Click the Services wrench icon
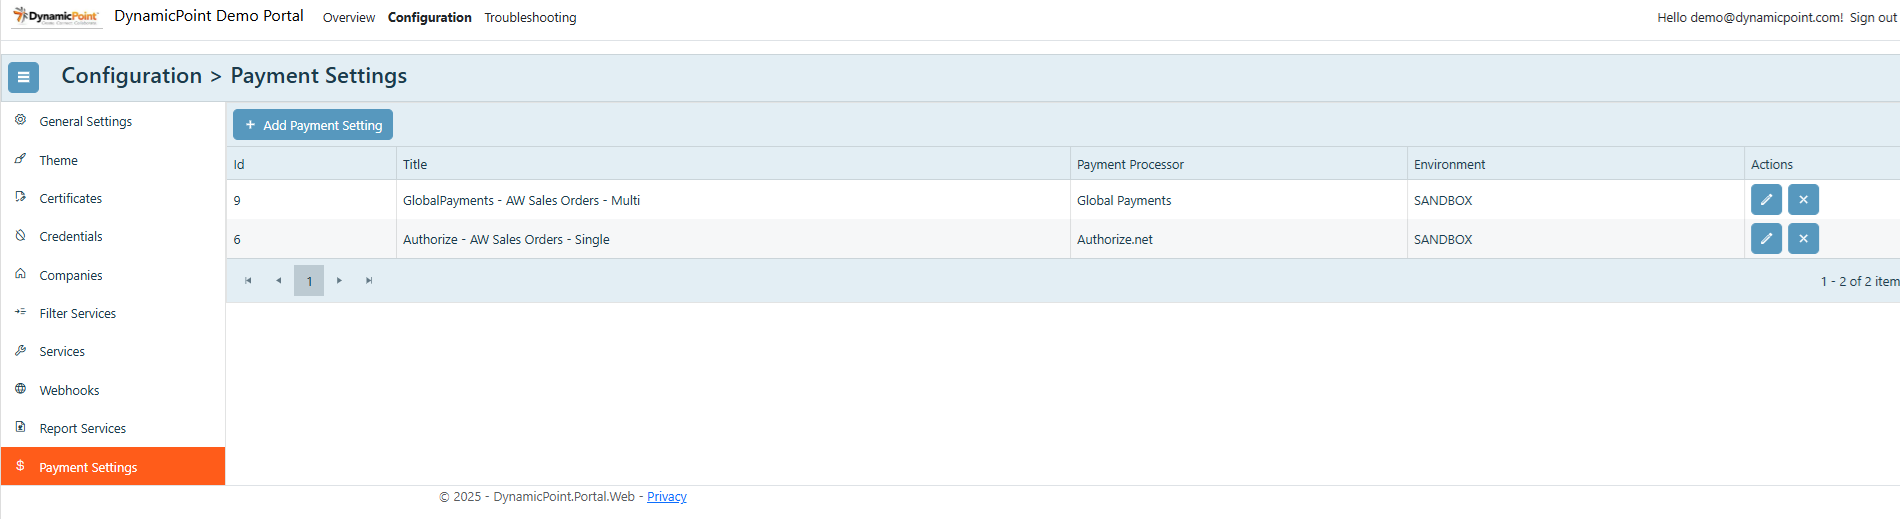Viewport: 1900px width, 519px height. [20, 351]
